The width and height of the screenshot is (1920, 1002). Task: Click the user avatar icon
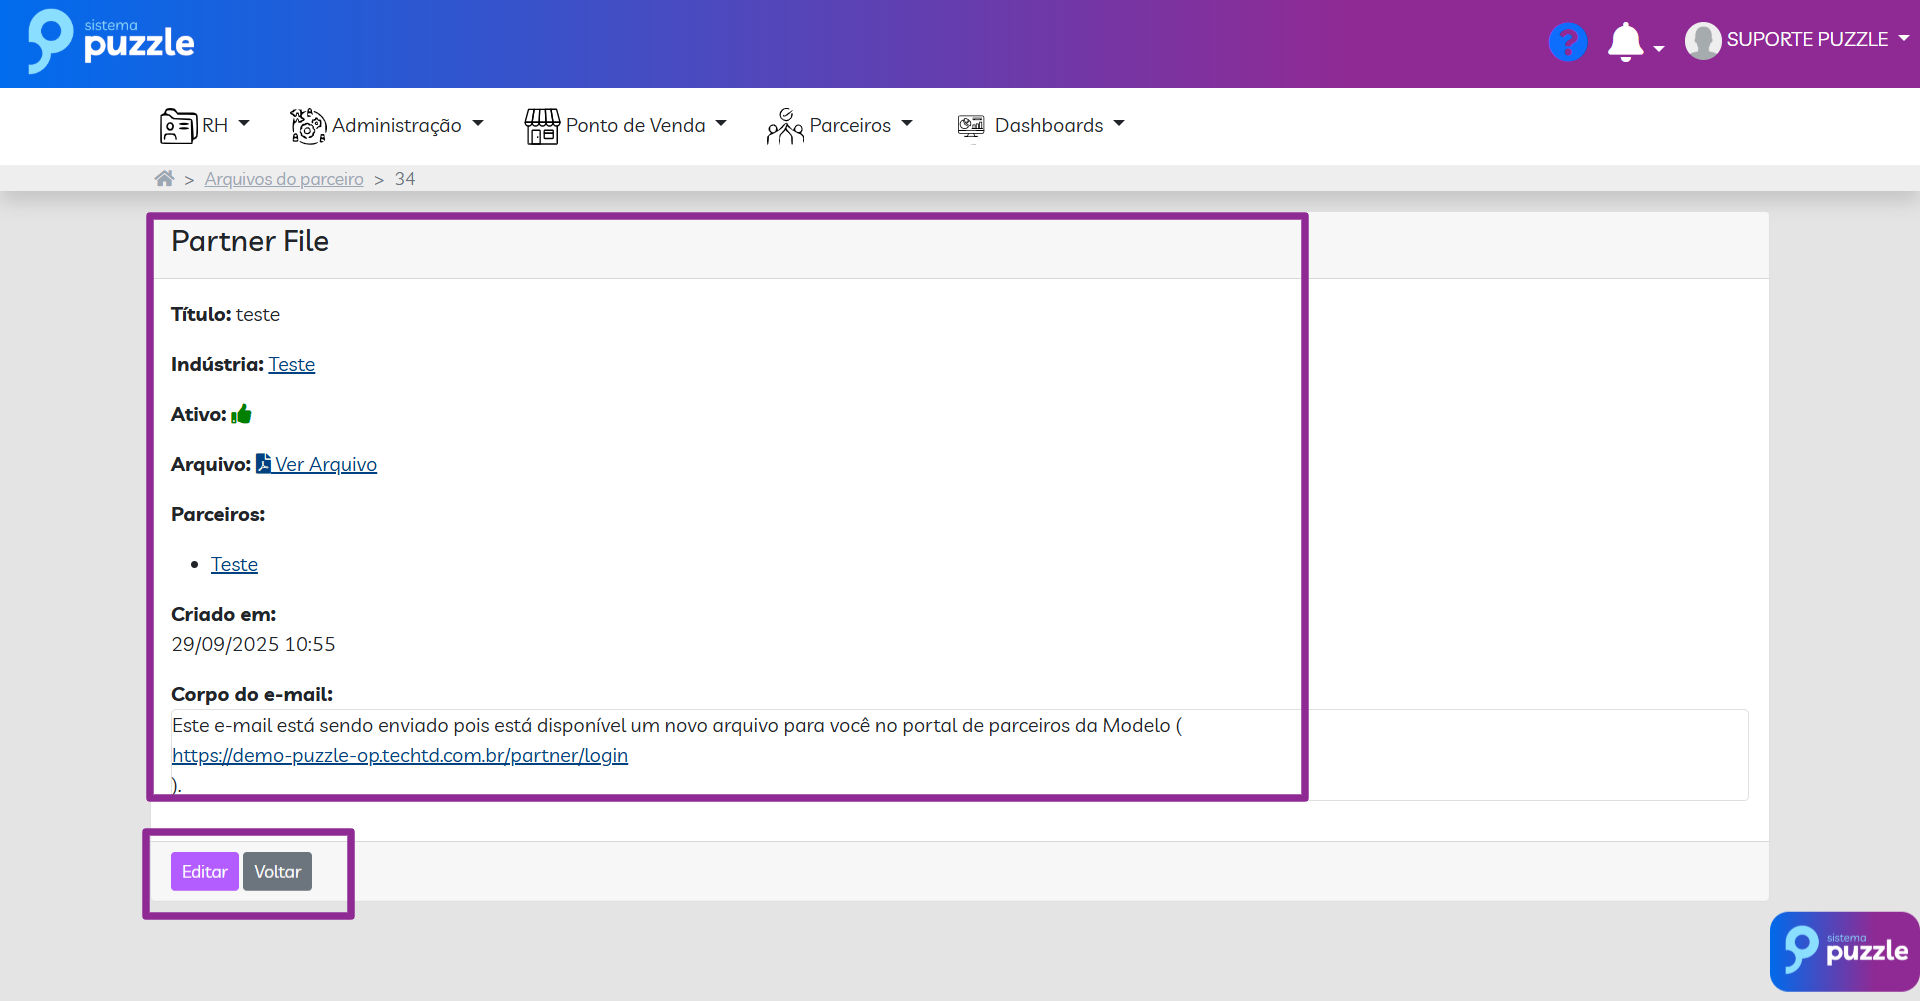point(1702,41)
